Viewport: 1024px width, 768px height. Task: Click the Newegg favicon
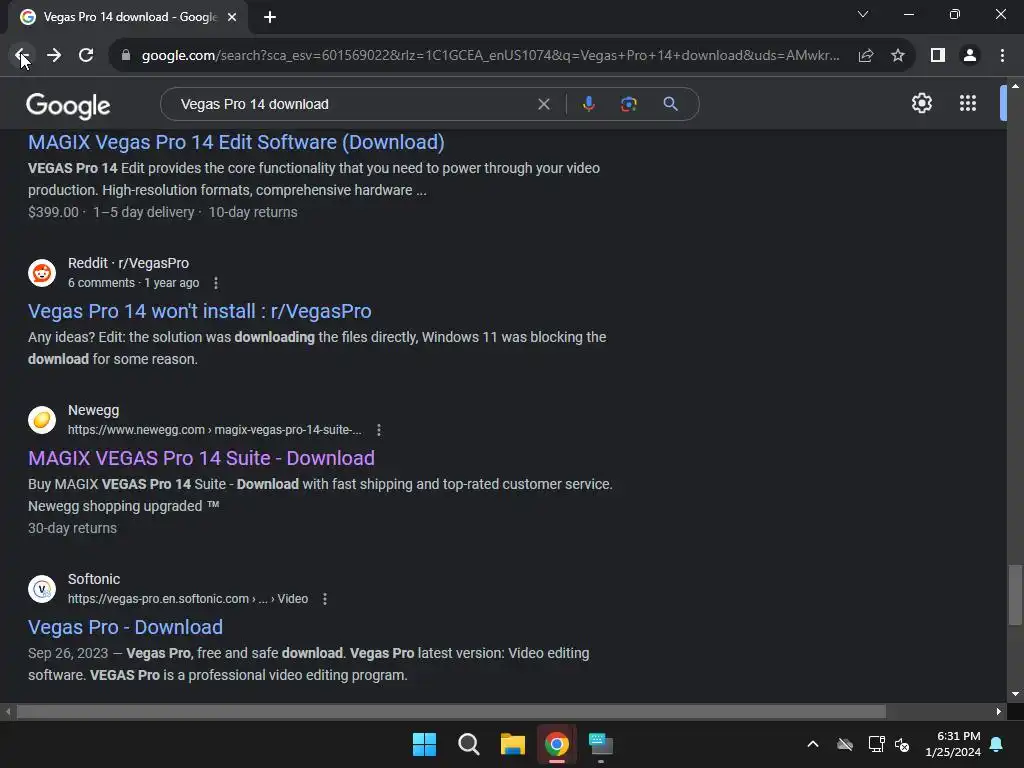tap(42, 420)
